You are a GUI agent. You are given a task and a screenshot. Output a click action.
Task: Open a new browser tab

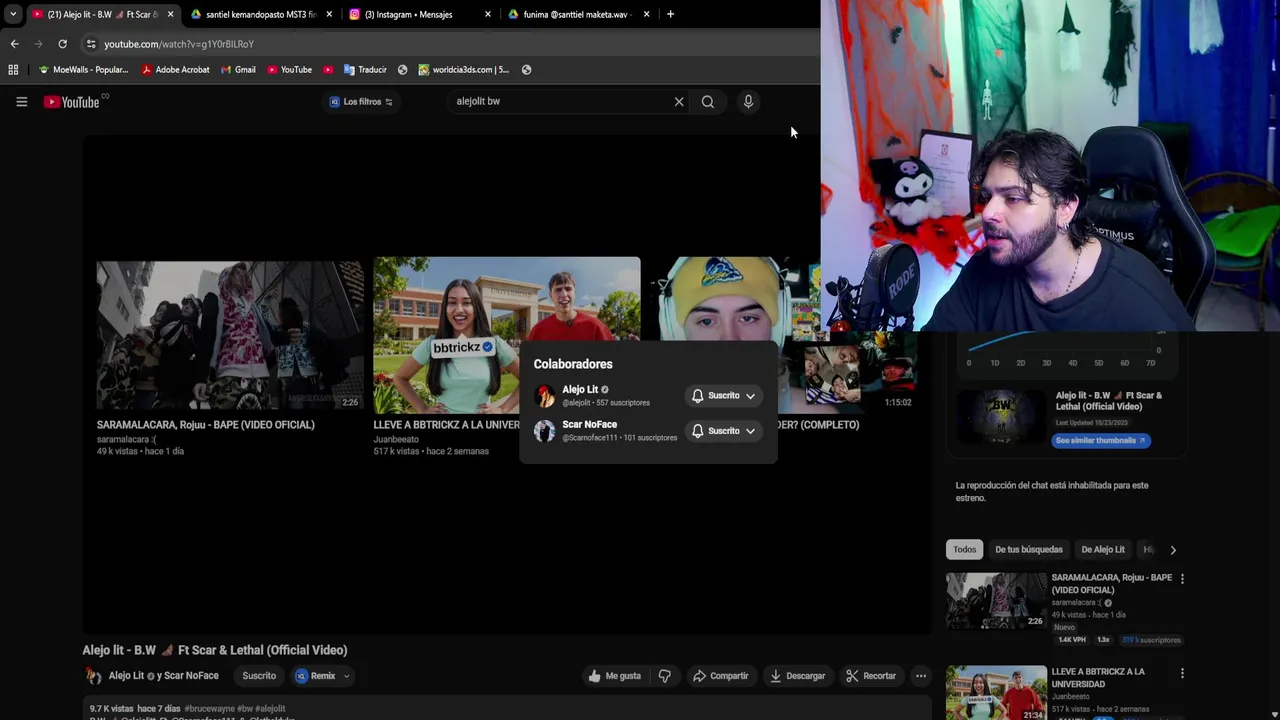tap(670, 14)
